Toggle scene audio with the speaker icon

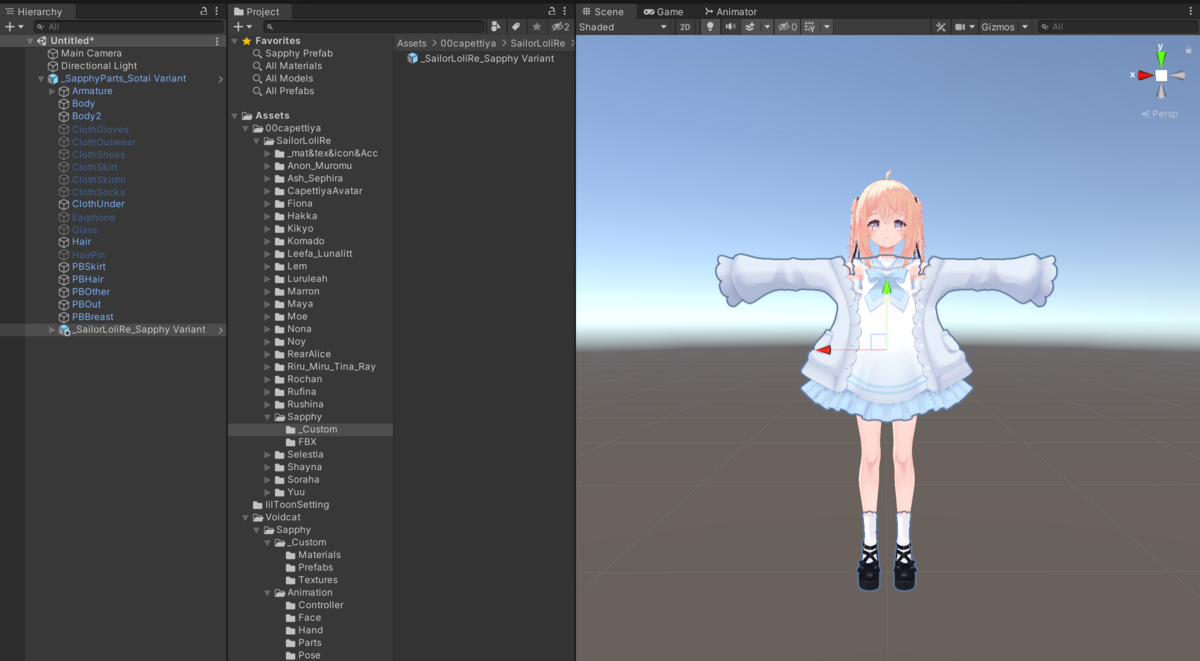(x=730, y=27)
